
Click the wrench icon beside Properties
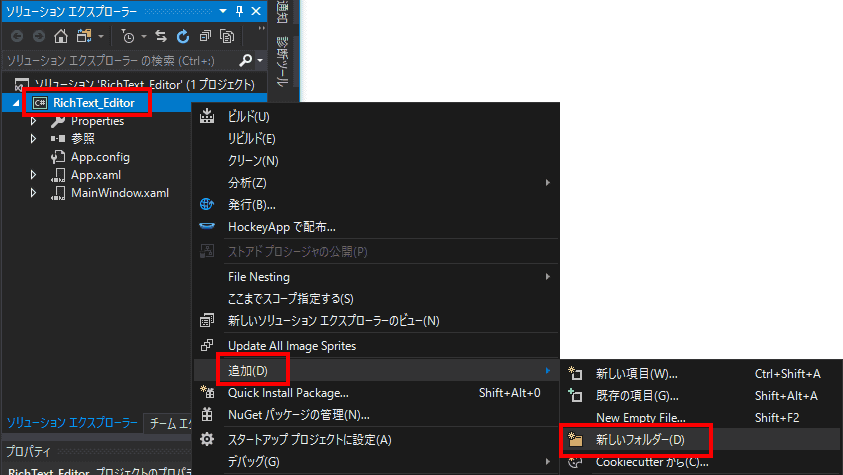point(58,121)
